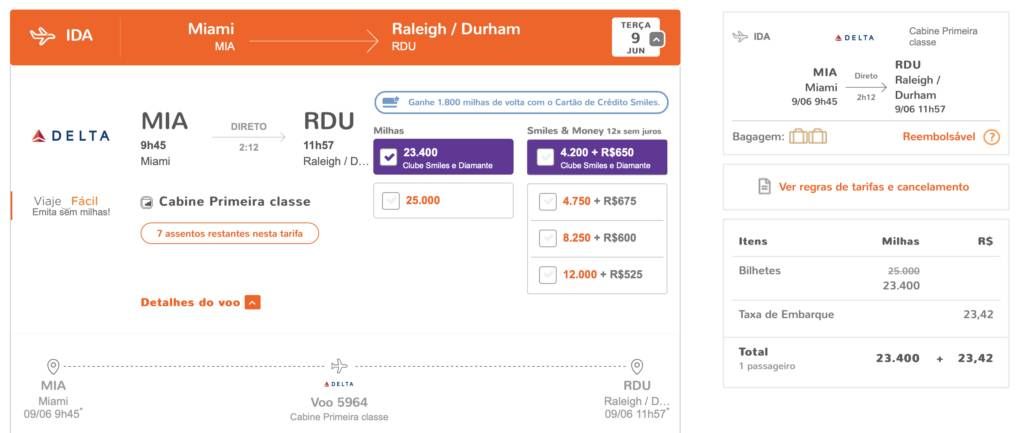This screenshot has width=1024, height=433.
Task: Click the credit card icon in the banner
Action: (391, 103)
